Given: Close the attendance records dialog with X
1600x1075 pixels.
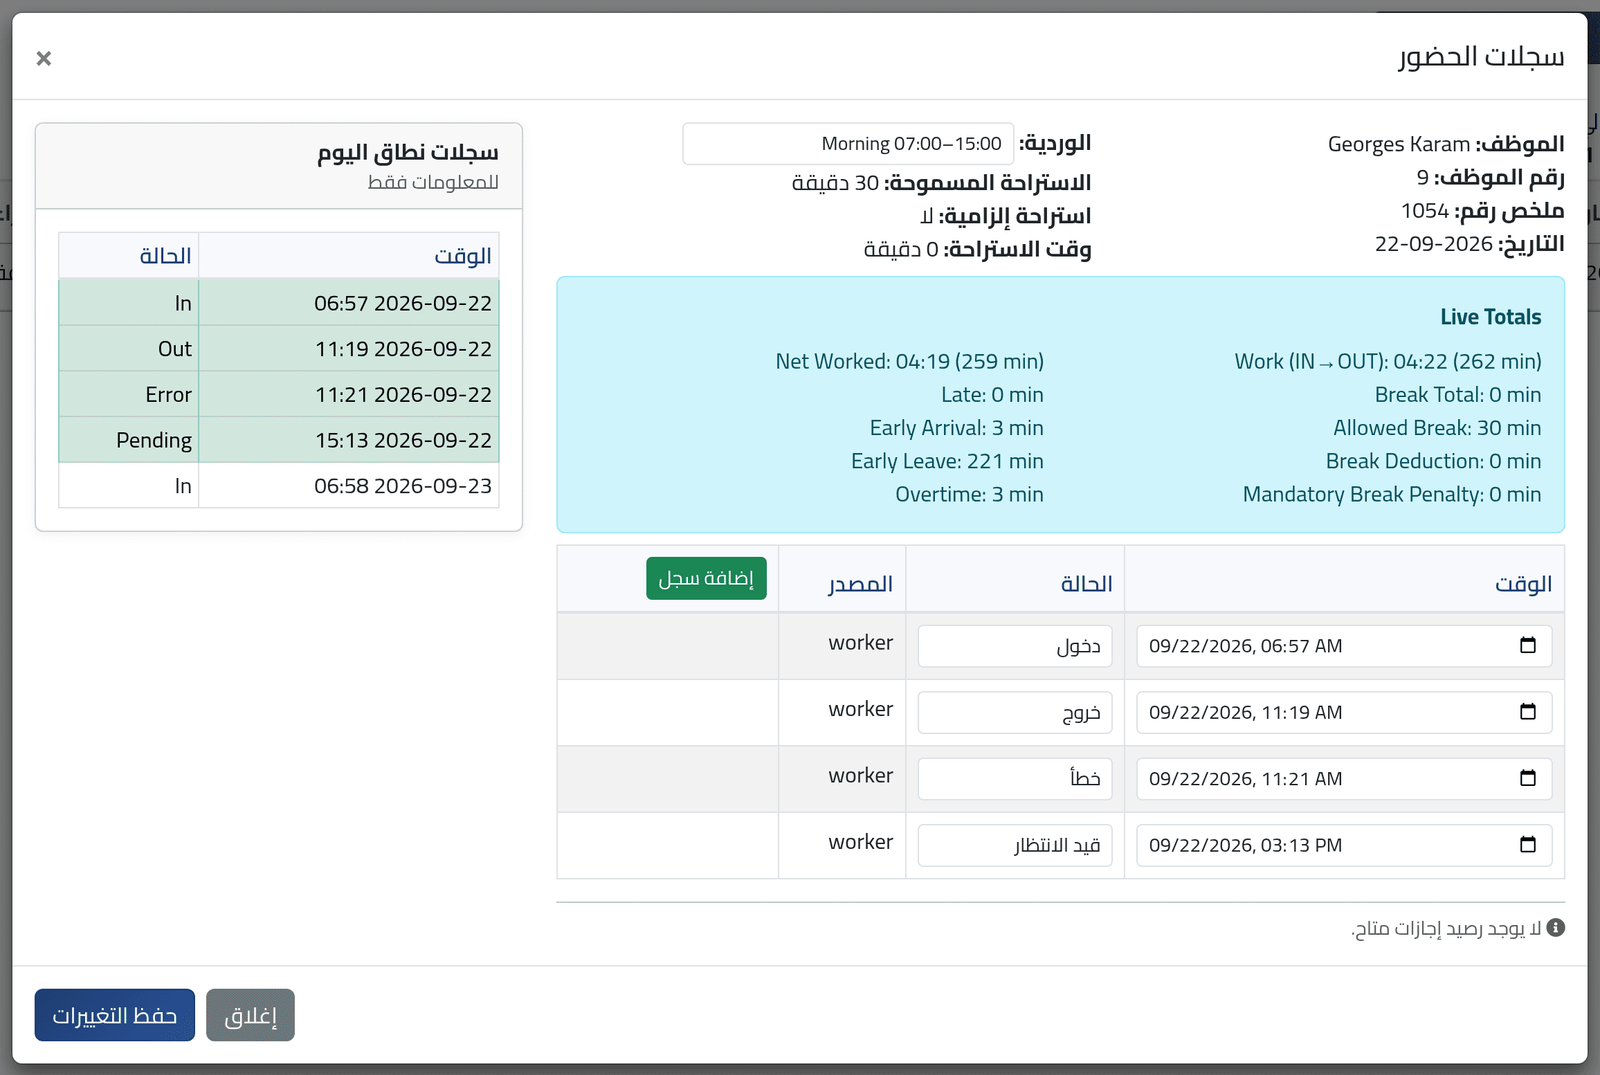Looking at the screenshot, I should click(x=44, y=58).
